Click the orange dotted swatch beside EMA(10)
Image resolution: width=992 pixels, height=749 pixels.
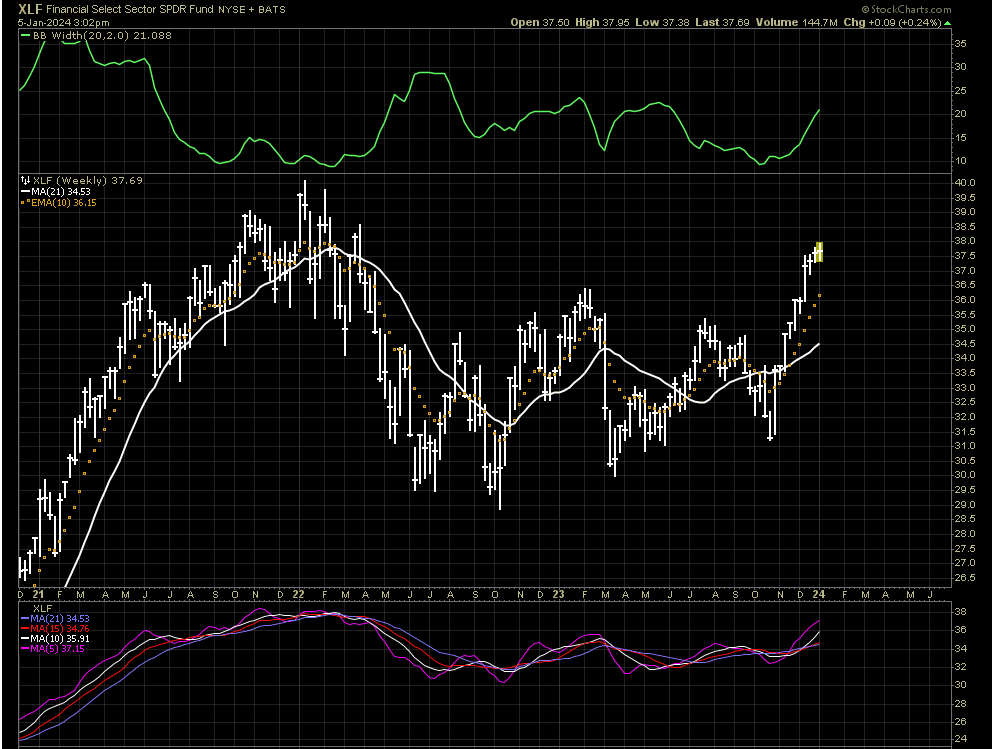pos(25,202)
